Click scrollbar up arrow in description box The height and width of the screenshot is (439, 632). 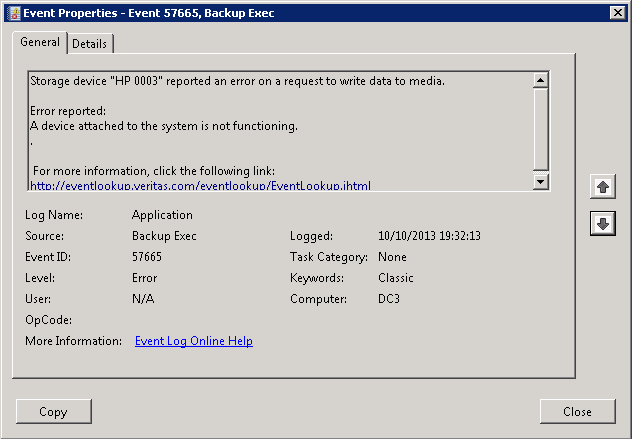click(540, 80)
